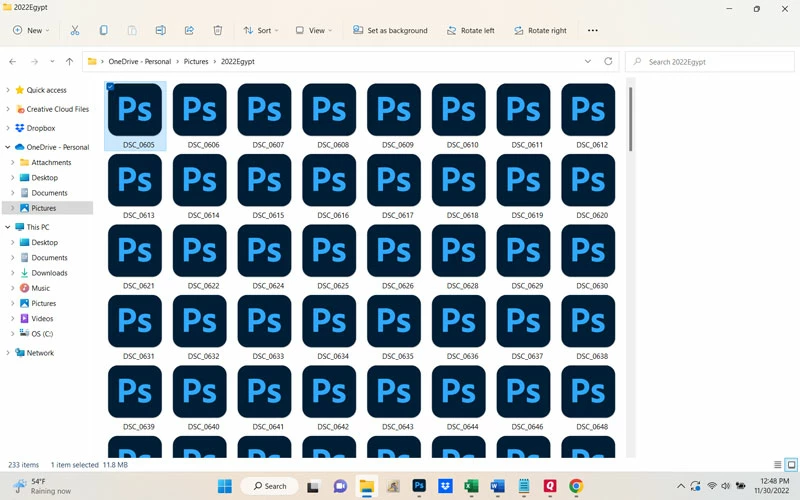Go back with the left arrow
Image resolution: width=800 pixels, height=500 pixels.
point(13,62)
